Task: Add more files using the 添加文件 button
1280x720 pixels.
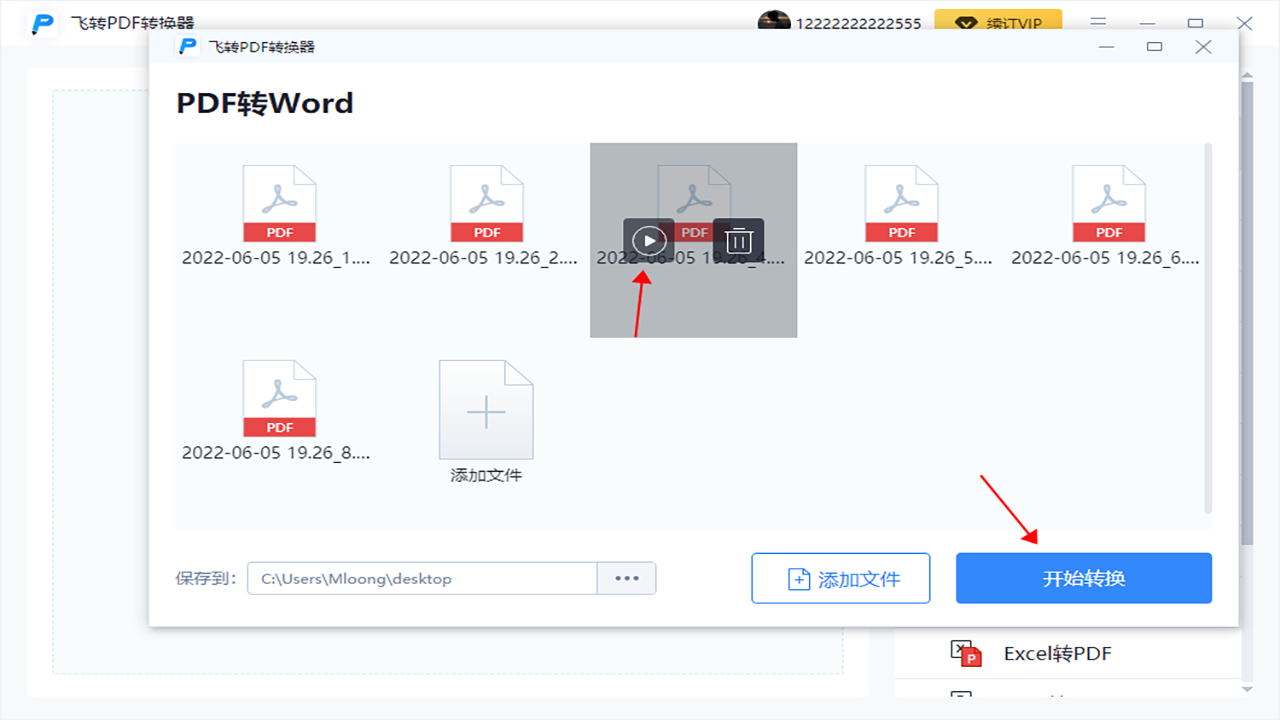Action: pos(840,578)
